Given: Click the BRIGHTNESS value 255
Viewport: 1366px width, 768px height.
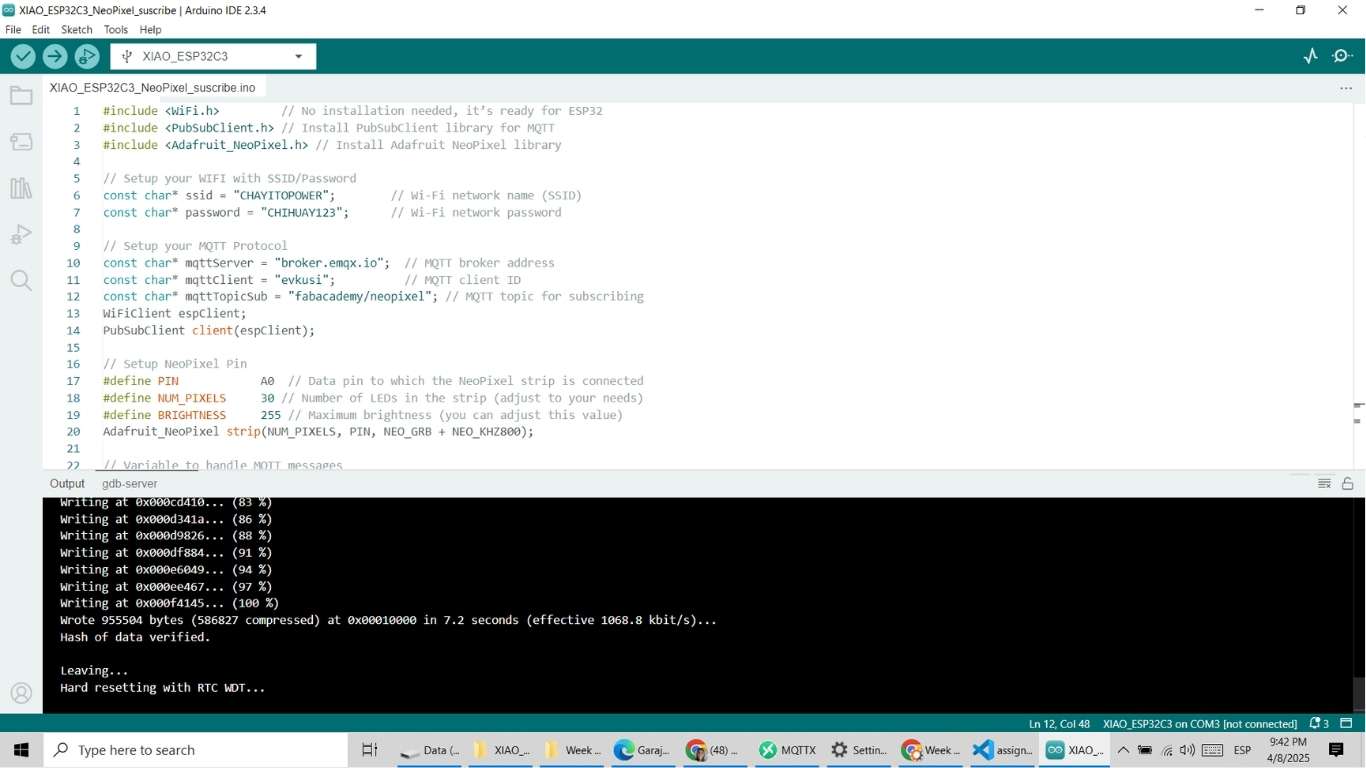Looking at the screenshot, I should [x=270, y=415].
